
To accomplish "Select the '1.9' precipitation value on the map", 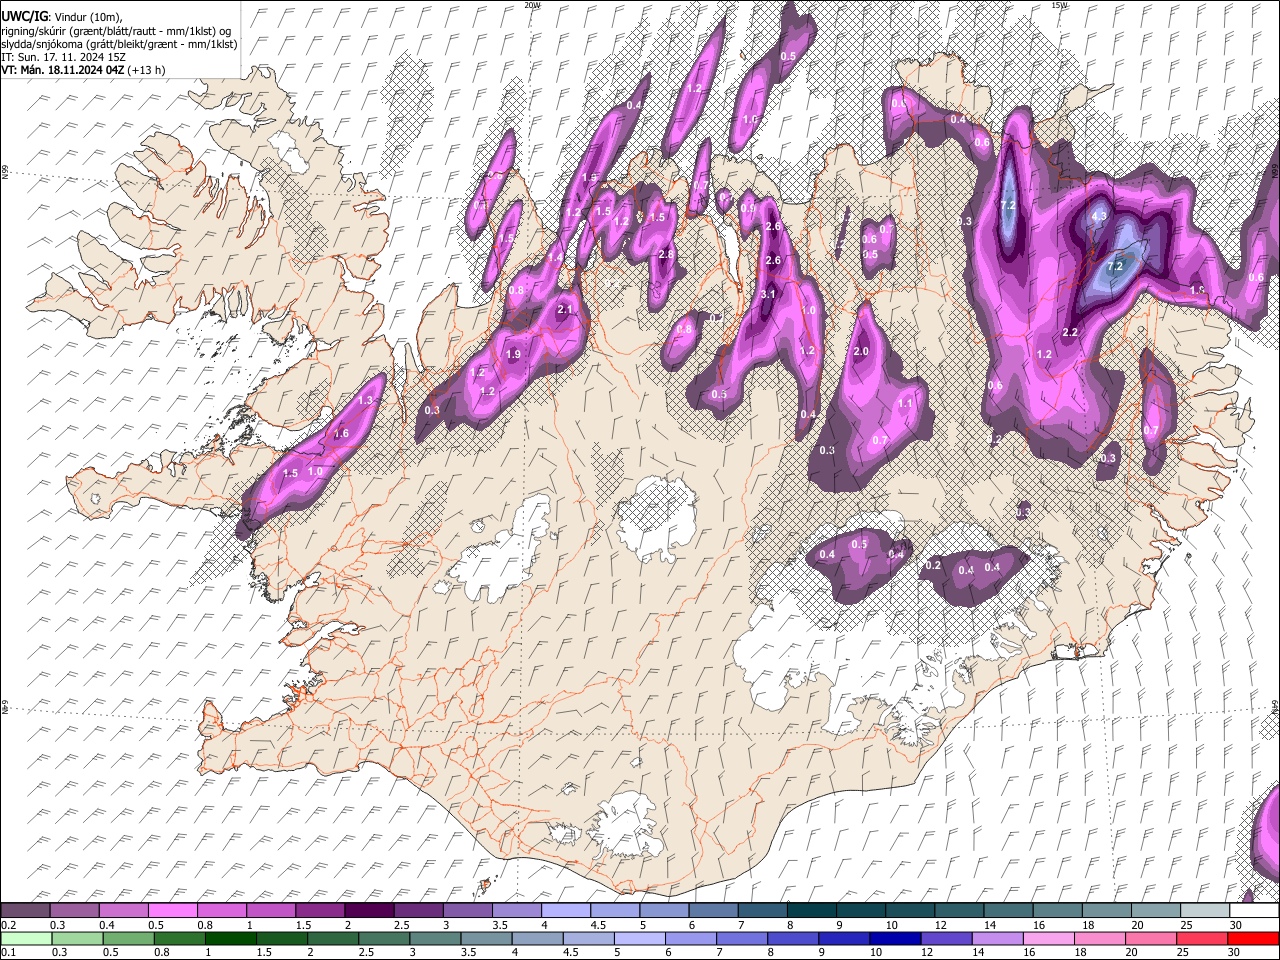I will point(514,354).
